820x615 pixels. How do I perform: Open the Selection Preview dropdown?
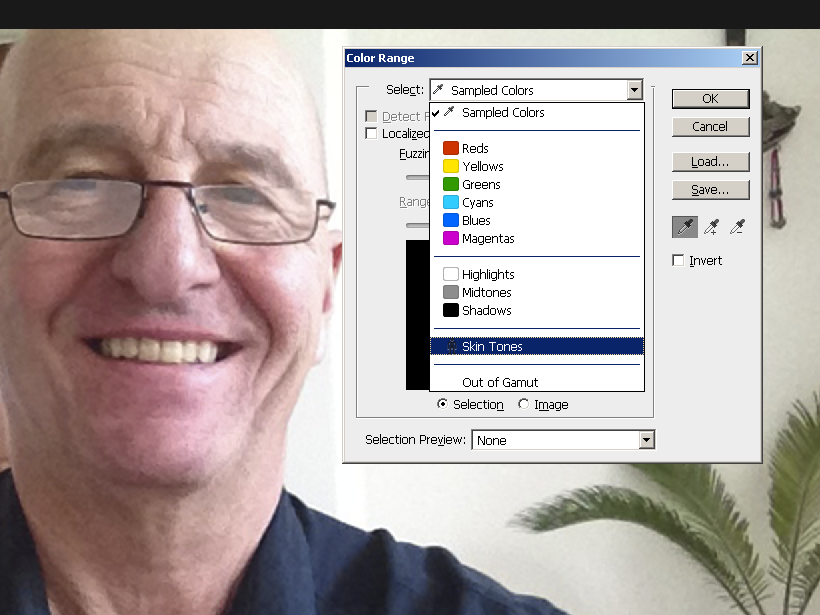click(646, 440)
